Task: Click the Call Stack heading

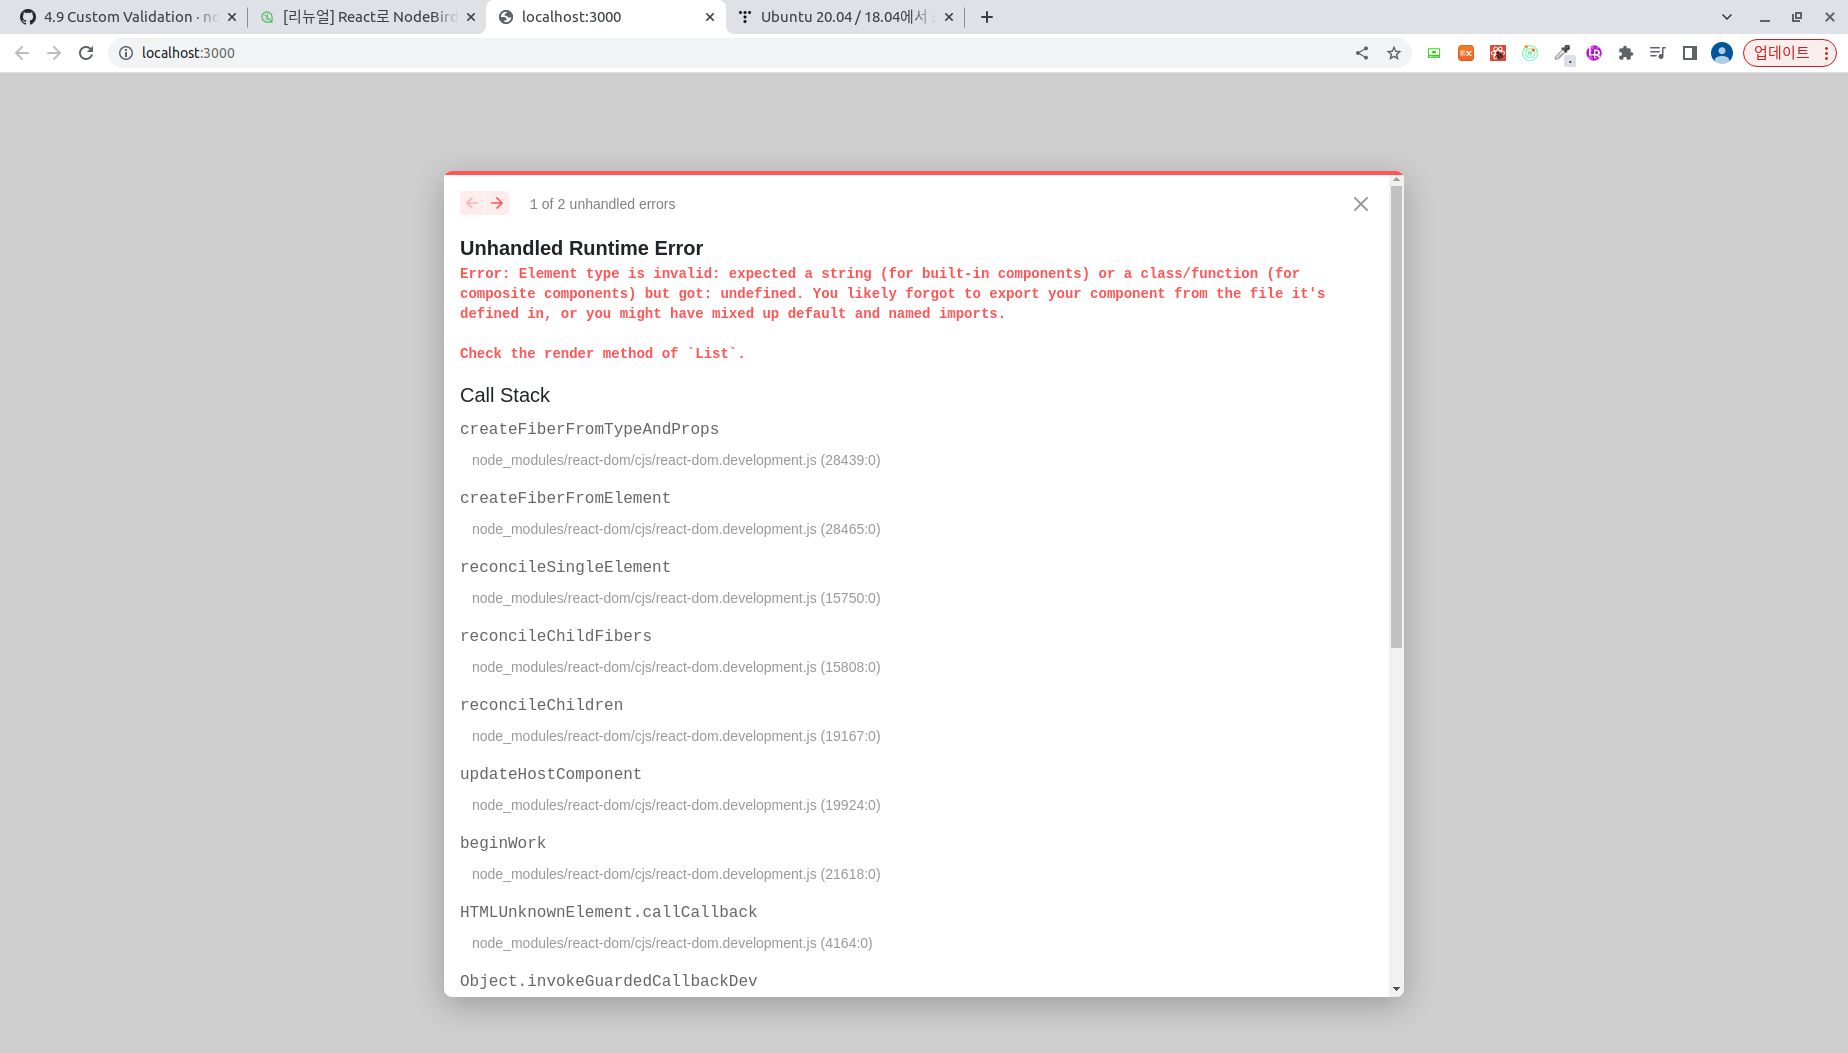Action: (505, 395)
